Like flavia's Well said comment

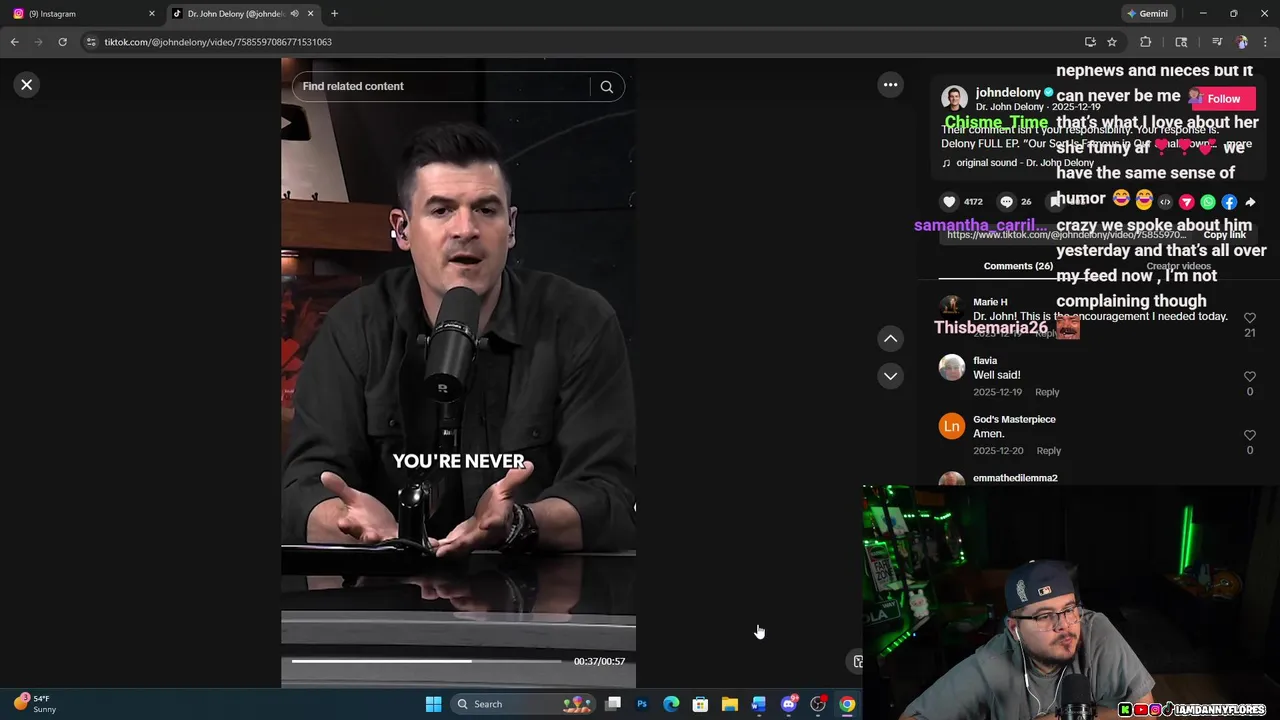coord(1249,377)
